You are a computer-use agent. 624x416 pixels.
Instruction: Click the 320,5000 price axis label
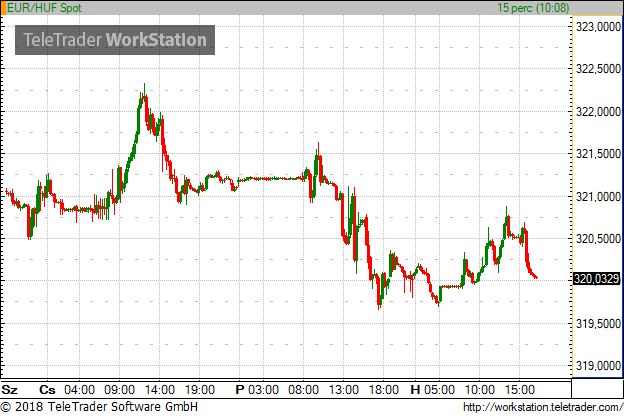click(598, 238)
